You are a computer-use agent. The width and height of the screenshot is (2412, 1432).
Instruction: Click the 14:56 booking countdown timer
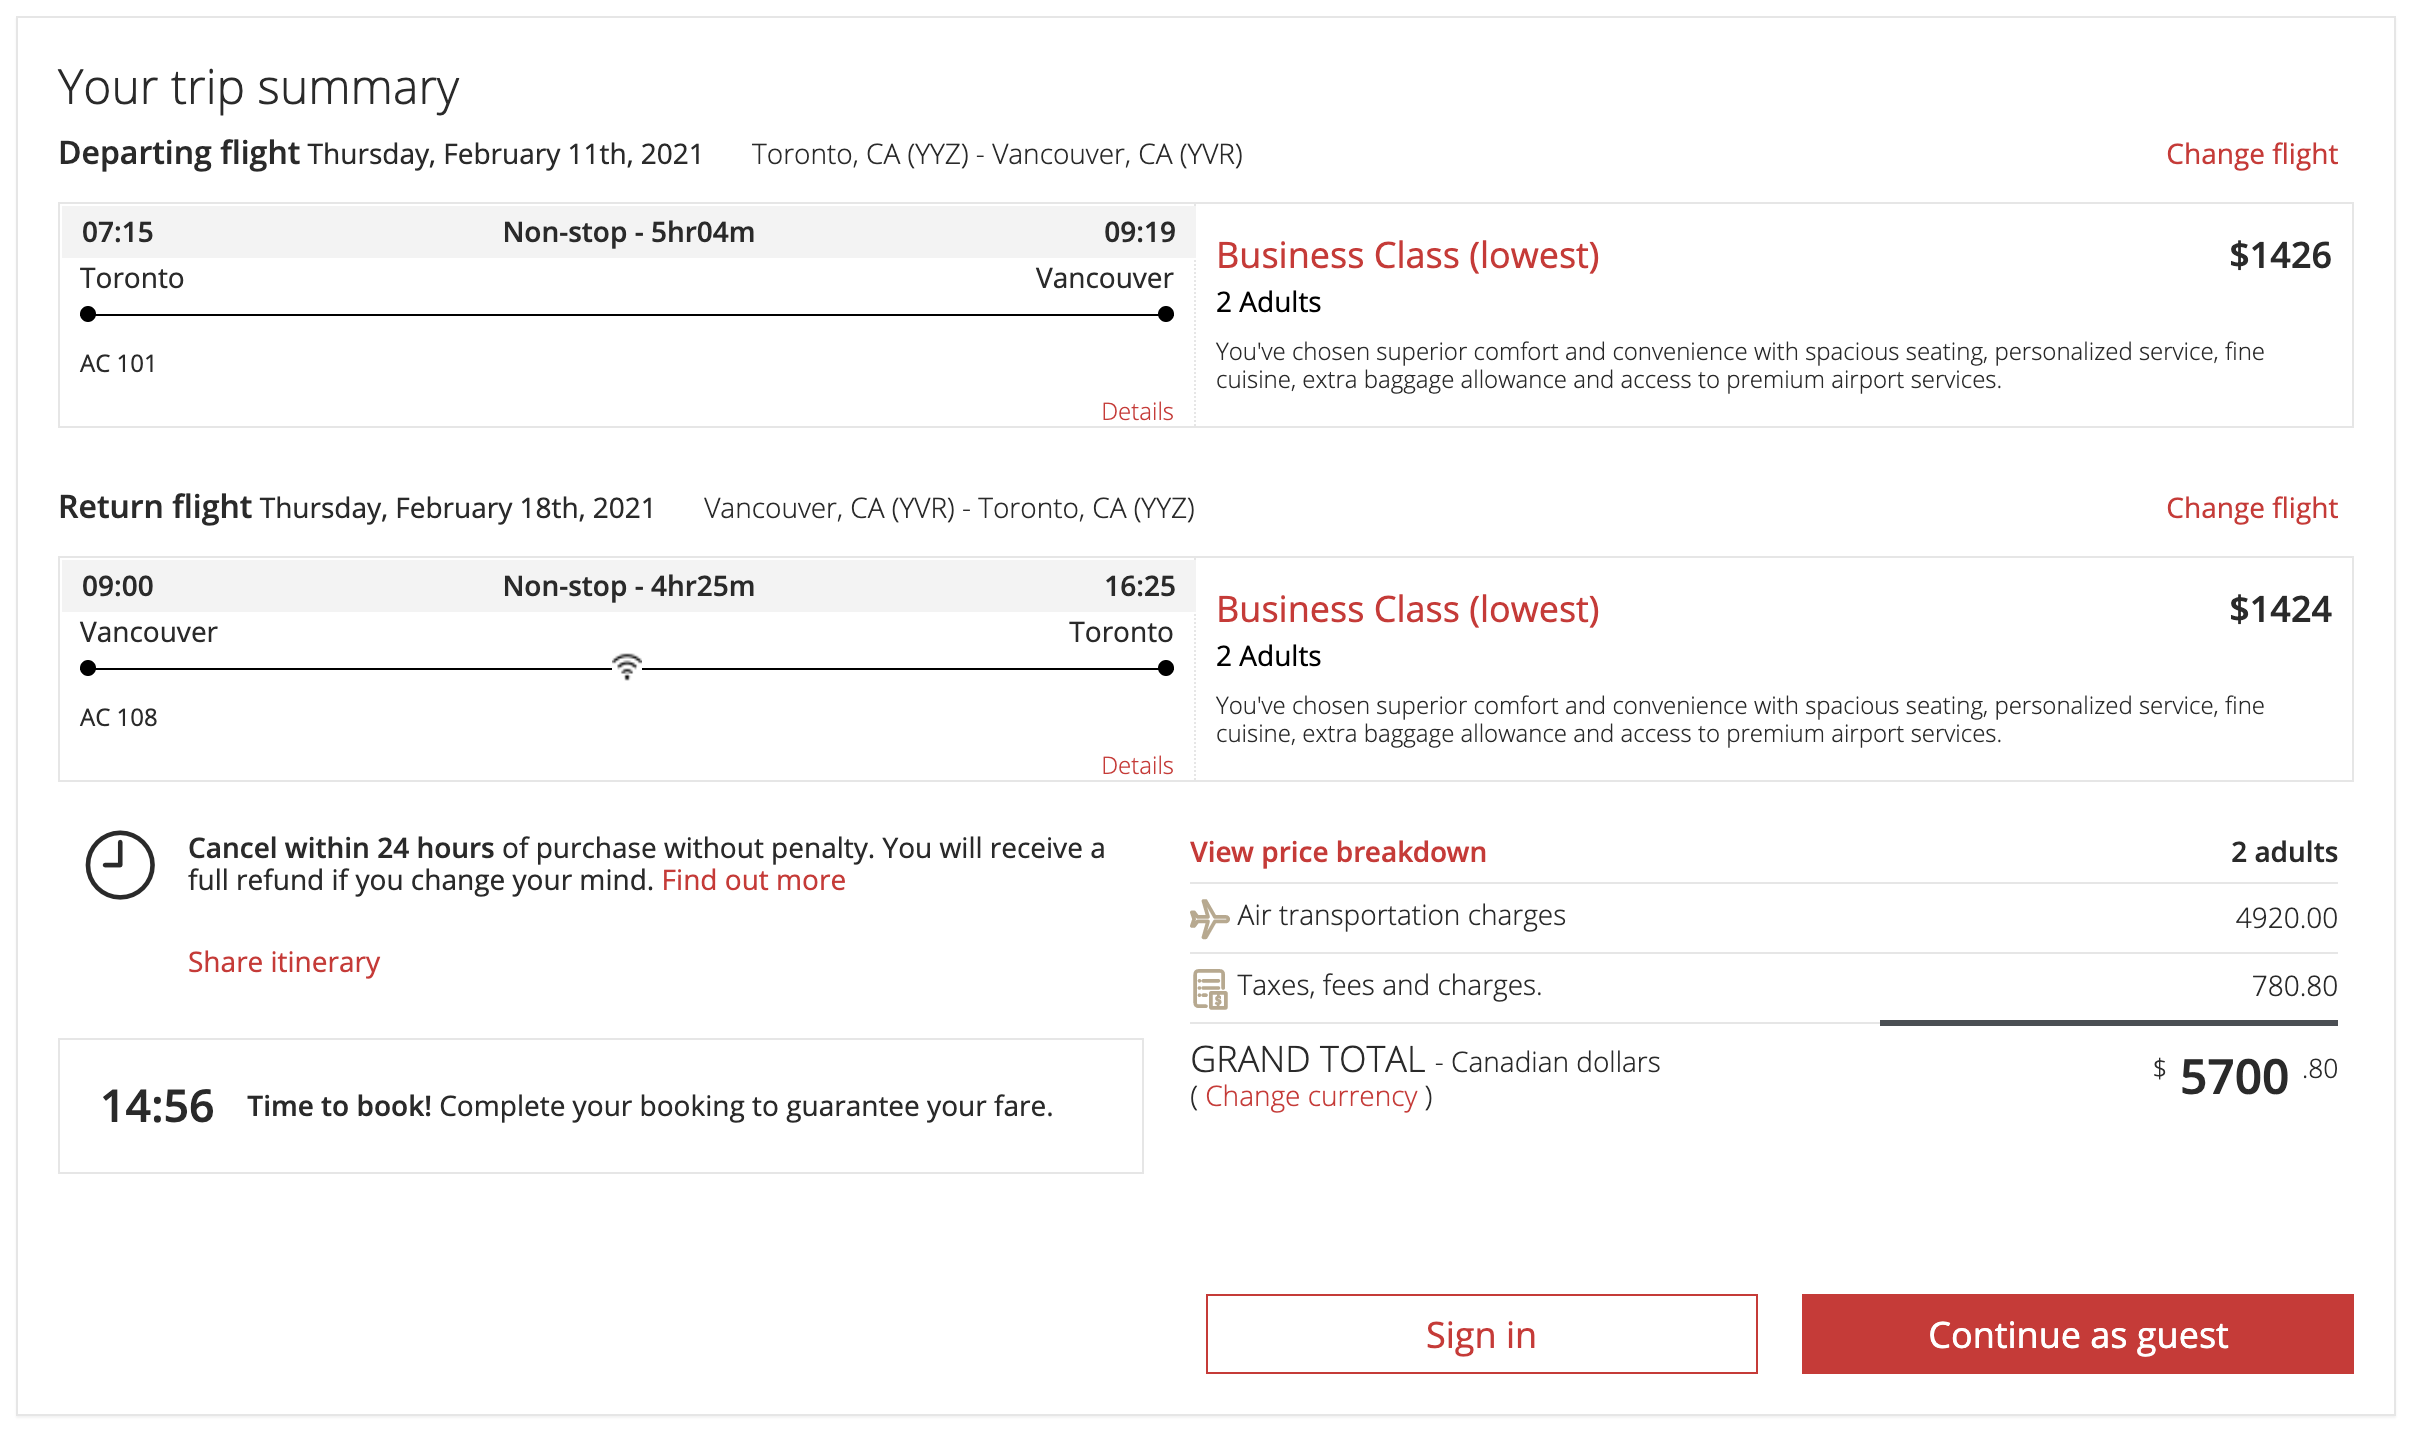pos(157,1106)
